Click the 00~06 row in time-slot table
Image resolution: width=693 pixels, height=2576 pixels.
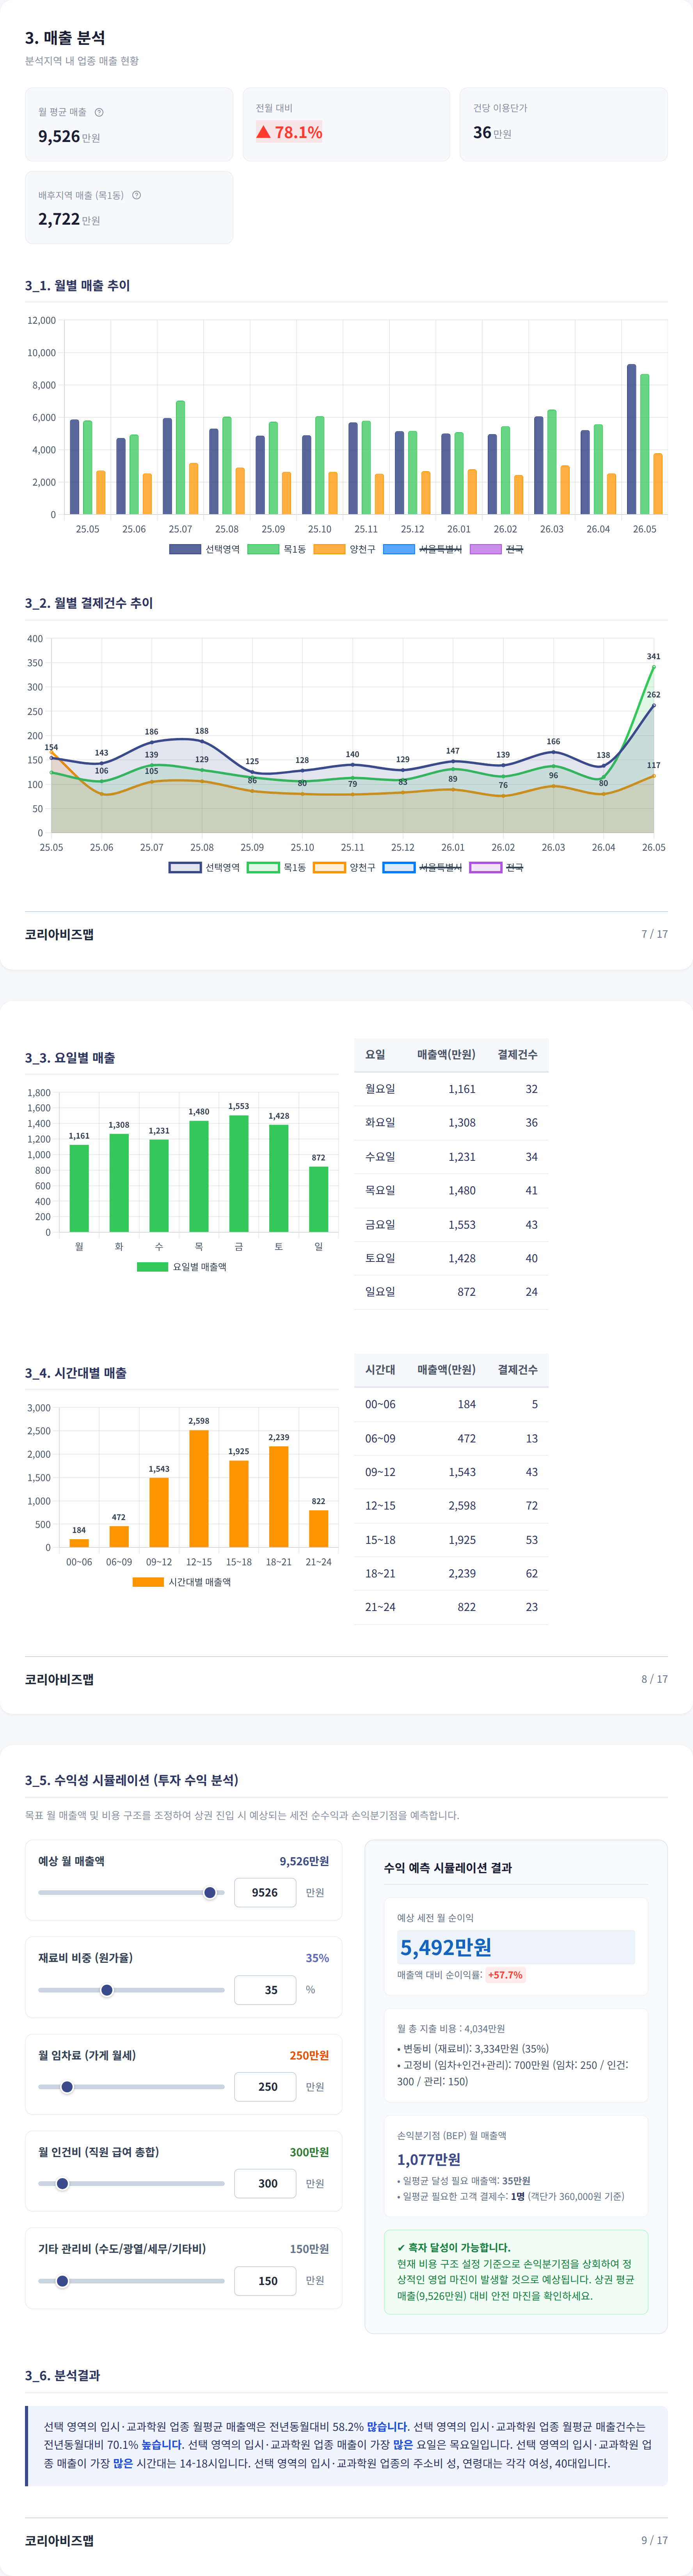tap(451, 1404)
